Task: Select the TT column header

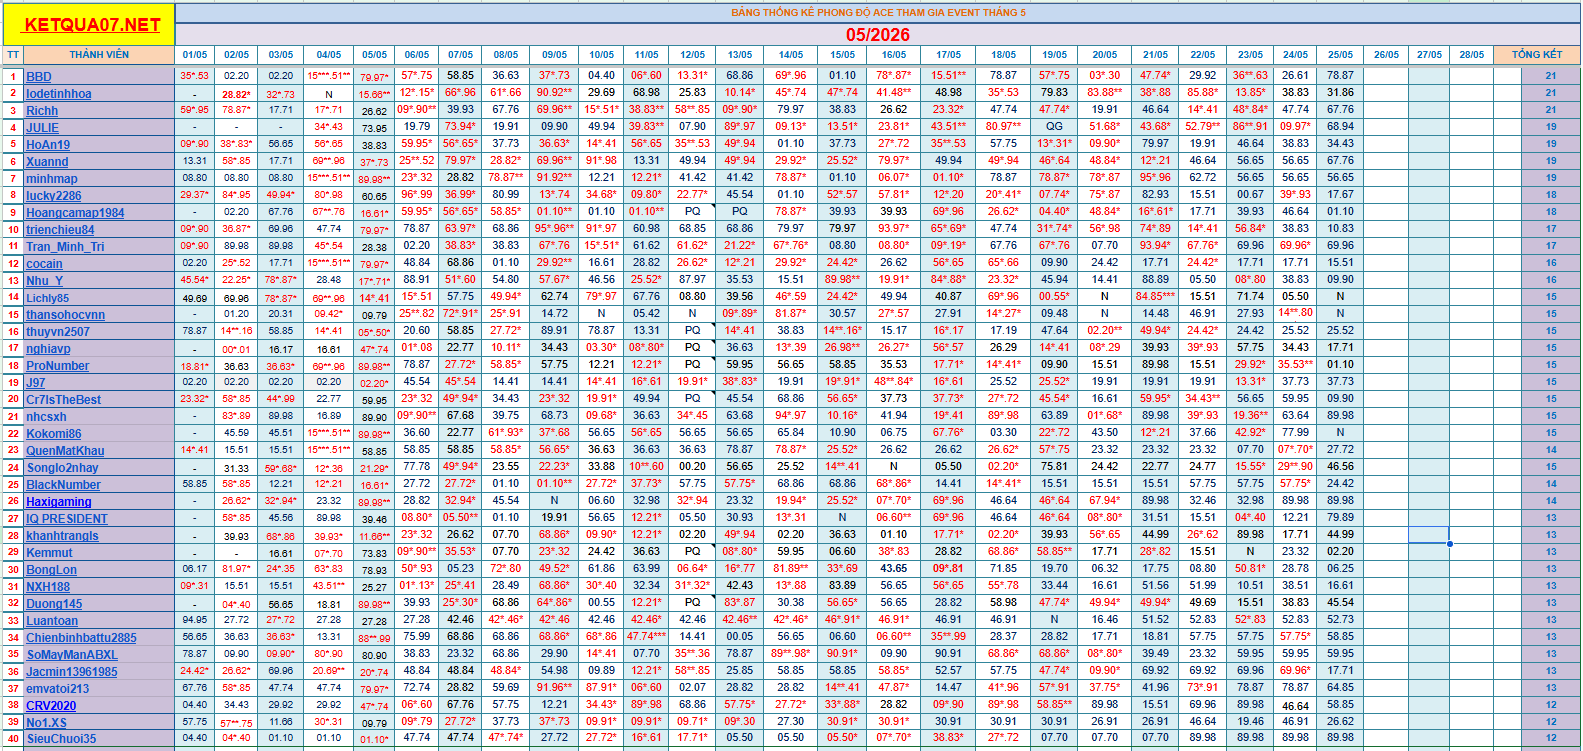Action: tap(13, 55)
